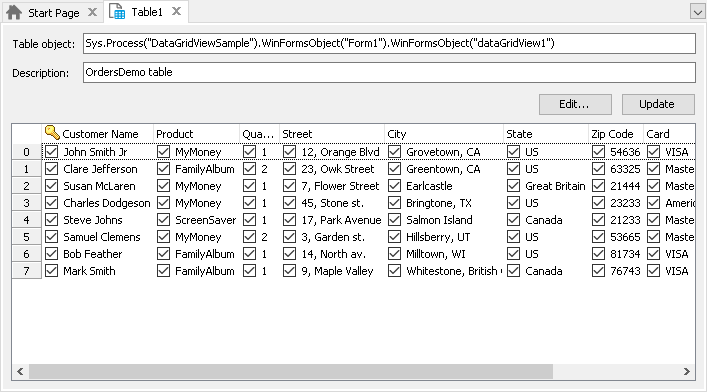Viewport: 707px width, 392px height.
Task: Click the Product column header
Action: [x=196, y=134]
